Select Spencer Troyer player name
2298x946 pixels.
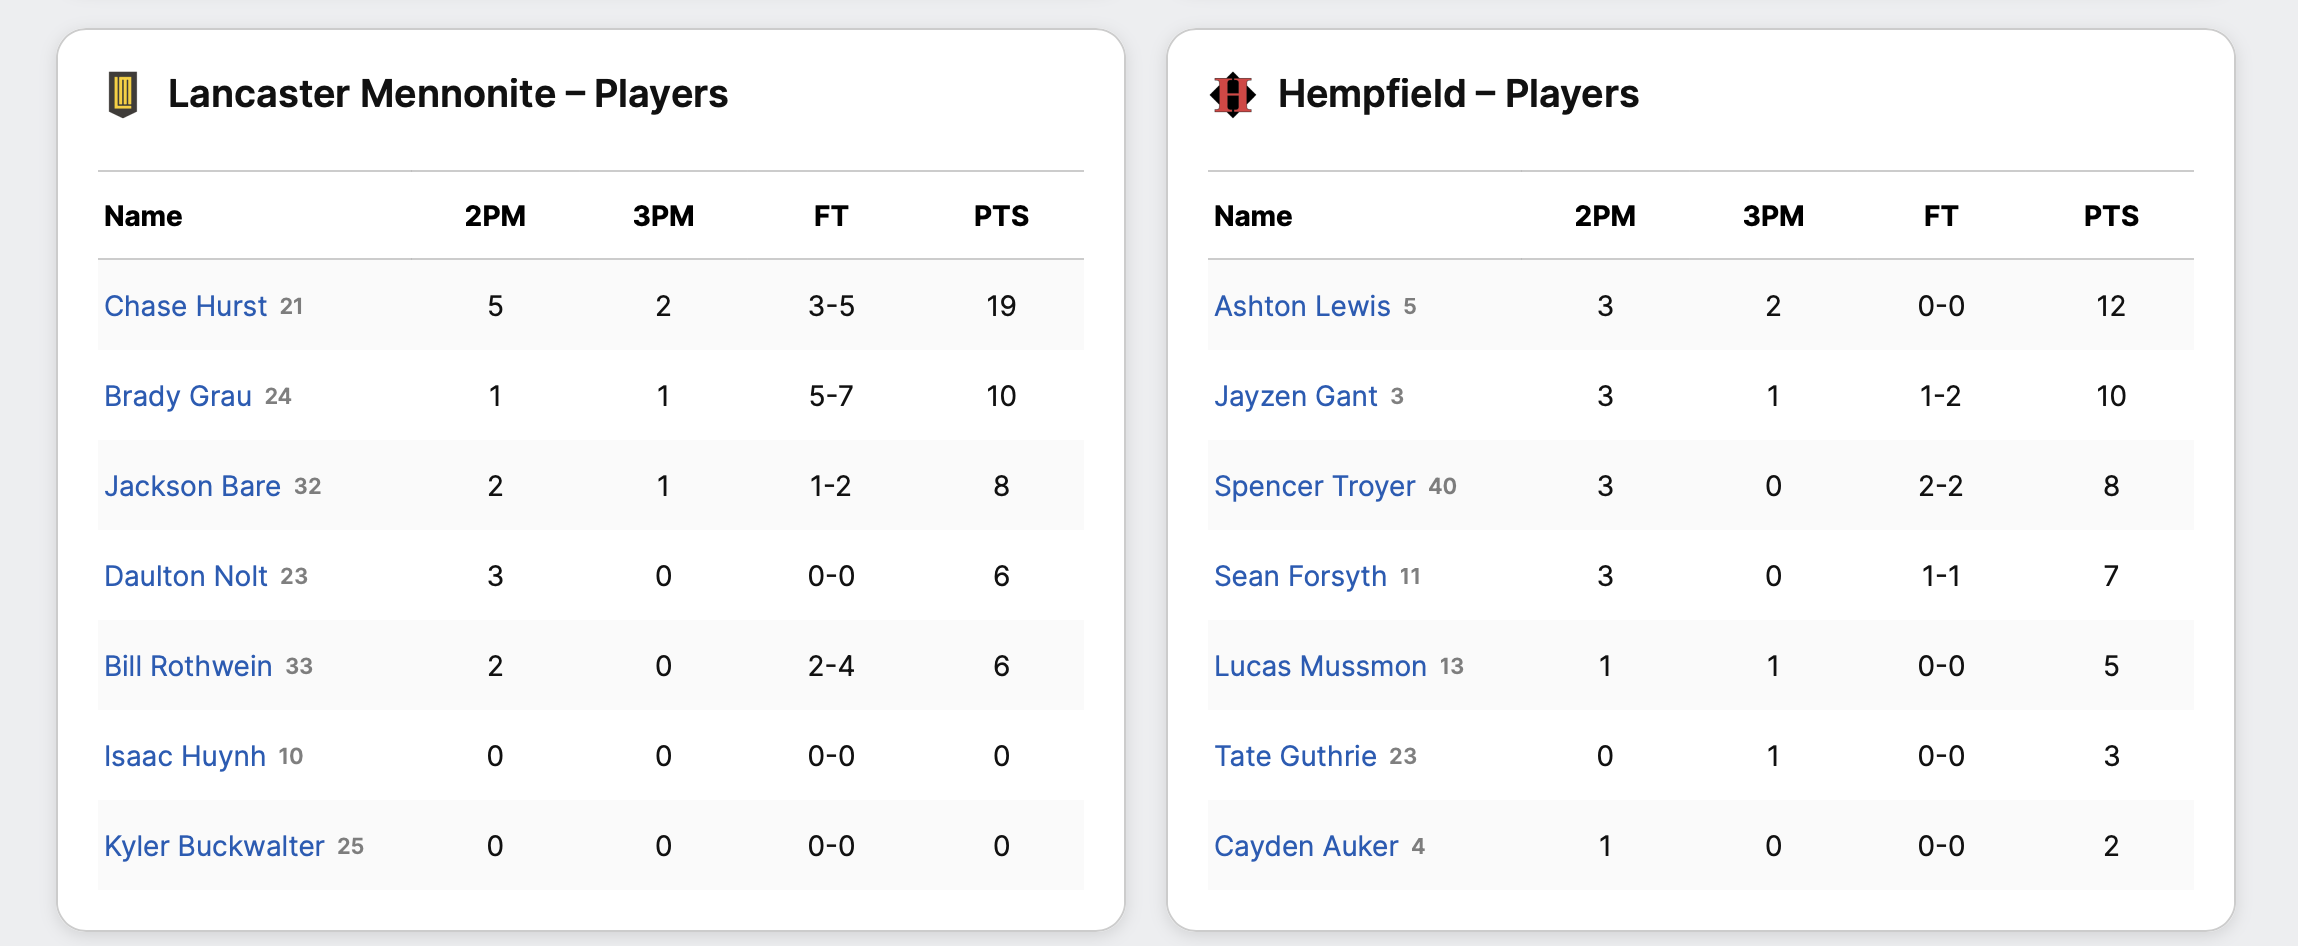click(x=1315, y=486)
